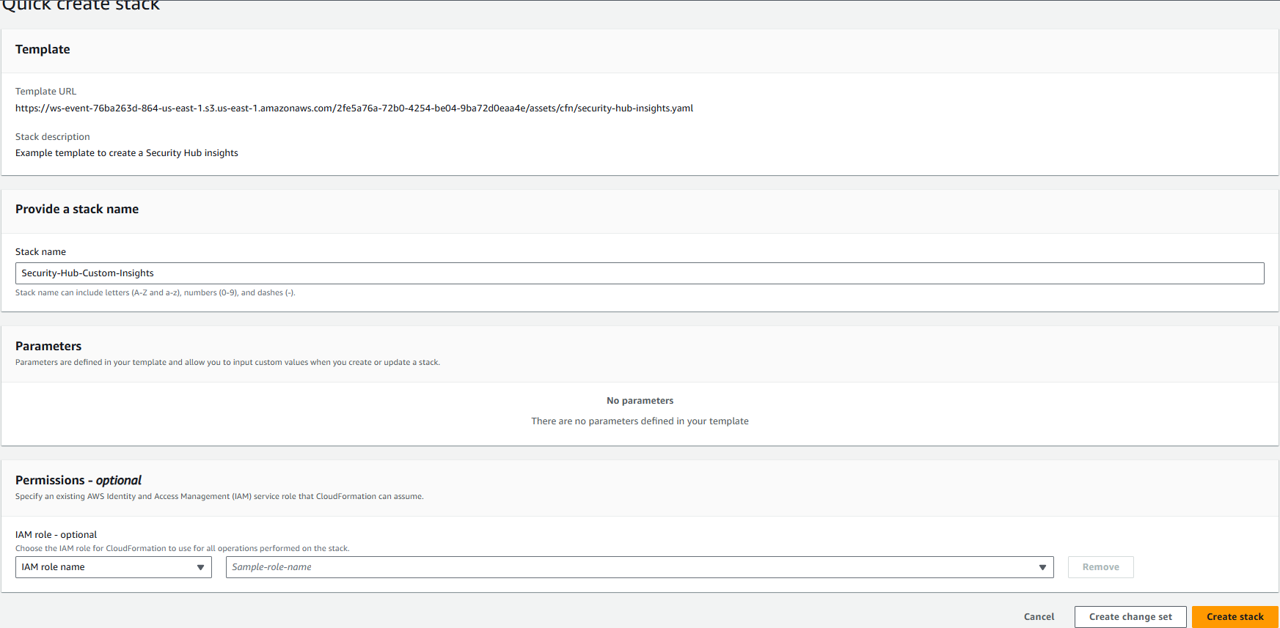1280x628 pixels.
Task: Click the Create stack button
Action: point(1235,617)
